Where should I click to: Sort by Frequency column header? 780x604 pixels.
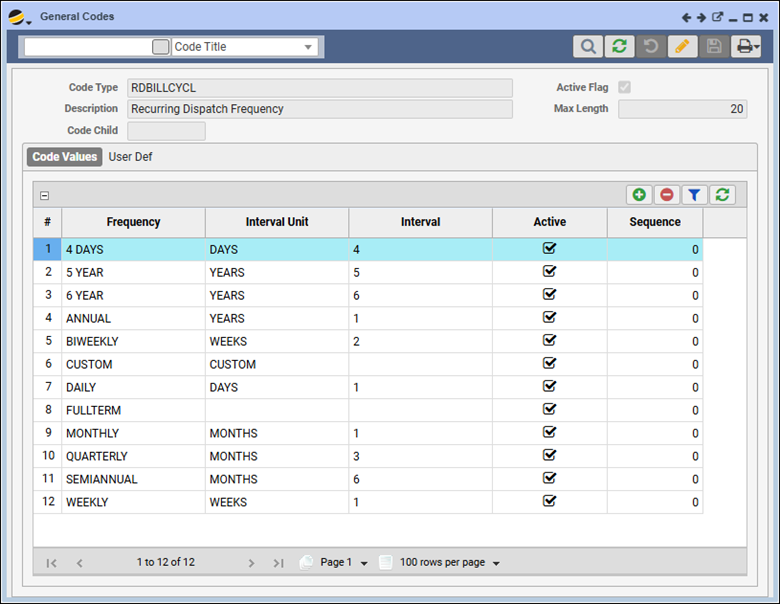133,222
